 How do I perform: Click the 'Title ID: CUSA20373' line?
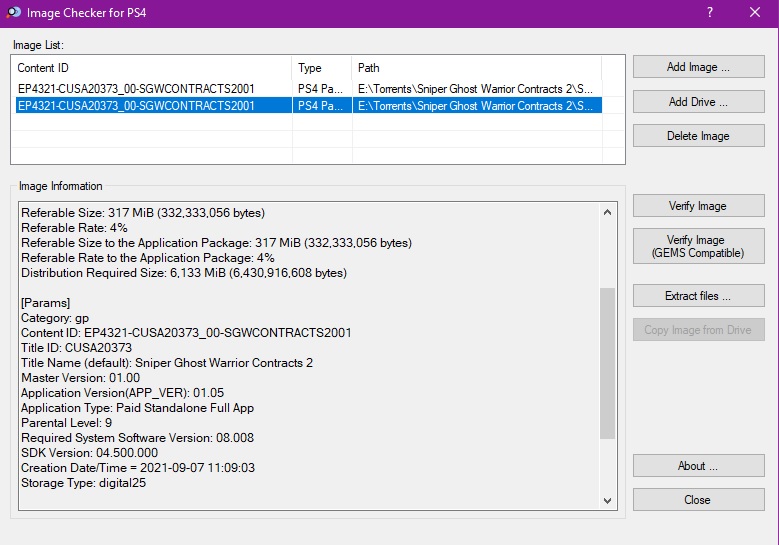[77, 347]
